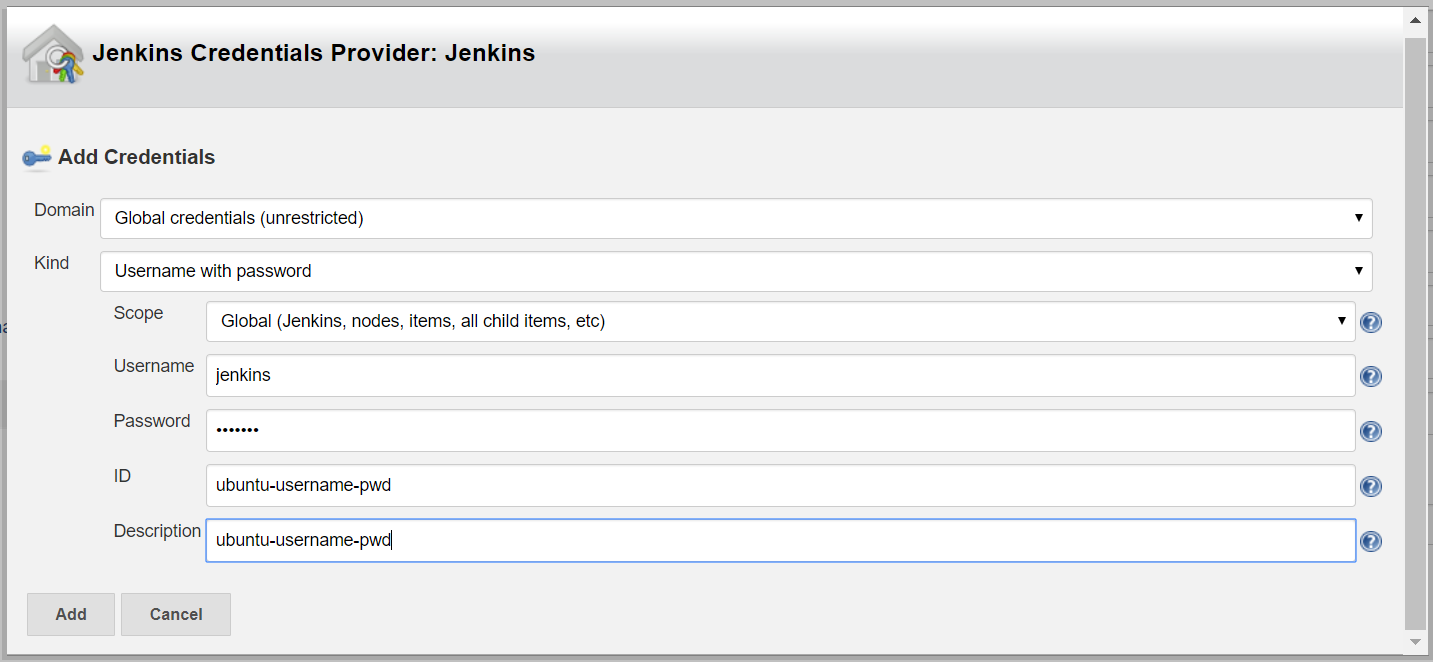Expand the Domain dropdown
The image size is (1433, 662).
tap(736, 218)
